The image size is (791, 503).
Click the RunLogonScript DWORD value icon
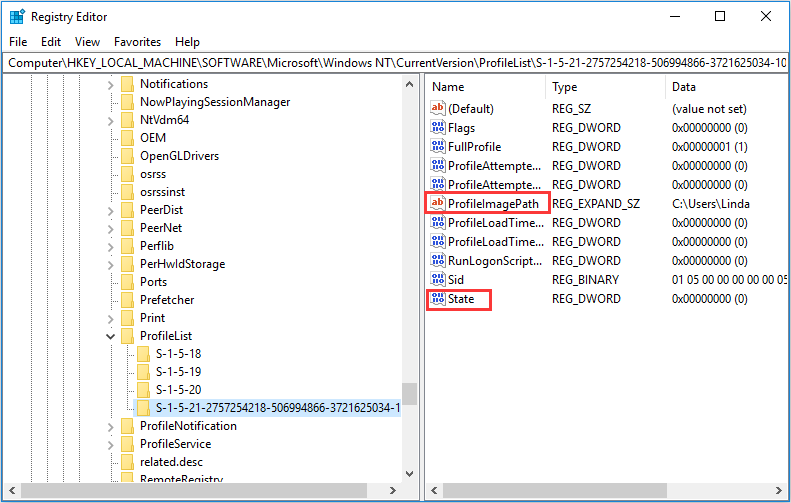[437, 260]
